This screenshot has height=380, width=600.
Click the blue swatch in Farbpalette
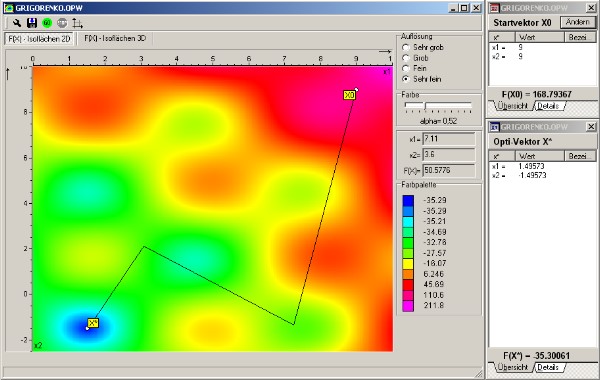(x=408, y=201)
